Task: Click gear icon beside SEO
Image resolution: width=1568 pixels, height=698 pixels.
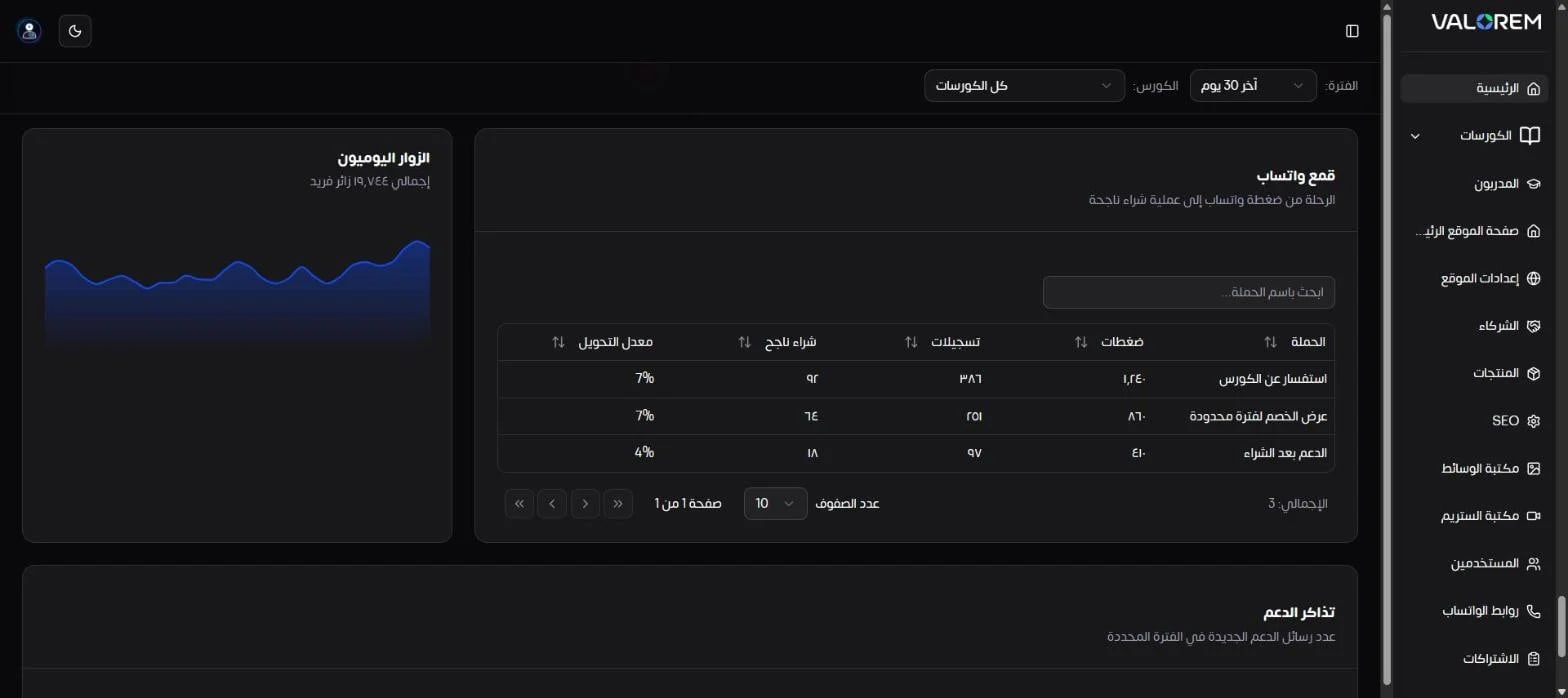Action: 1533,421
